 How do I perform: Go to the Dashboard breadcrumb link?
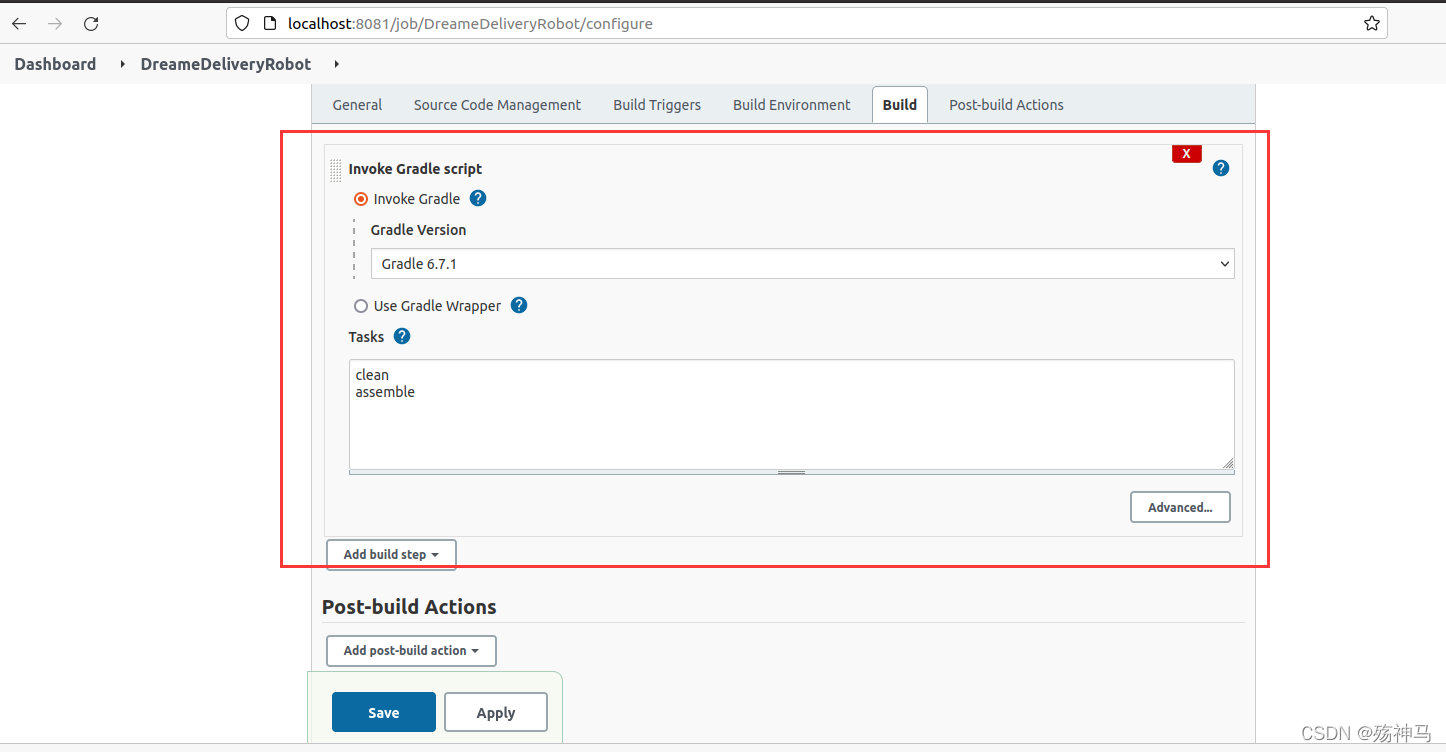tap(55, 64)
